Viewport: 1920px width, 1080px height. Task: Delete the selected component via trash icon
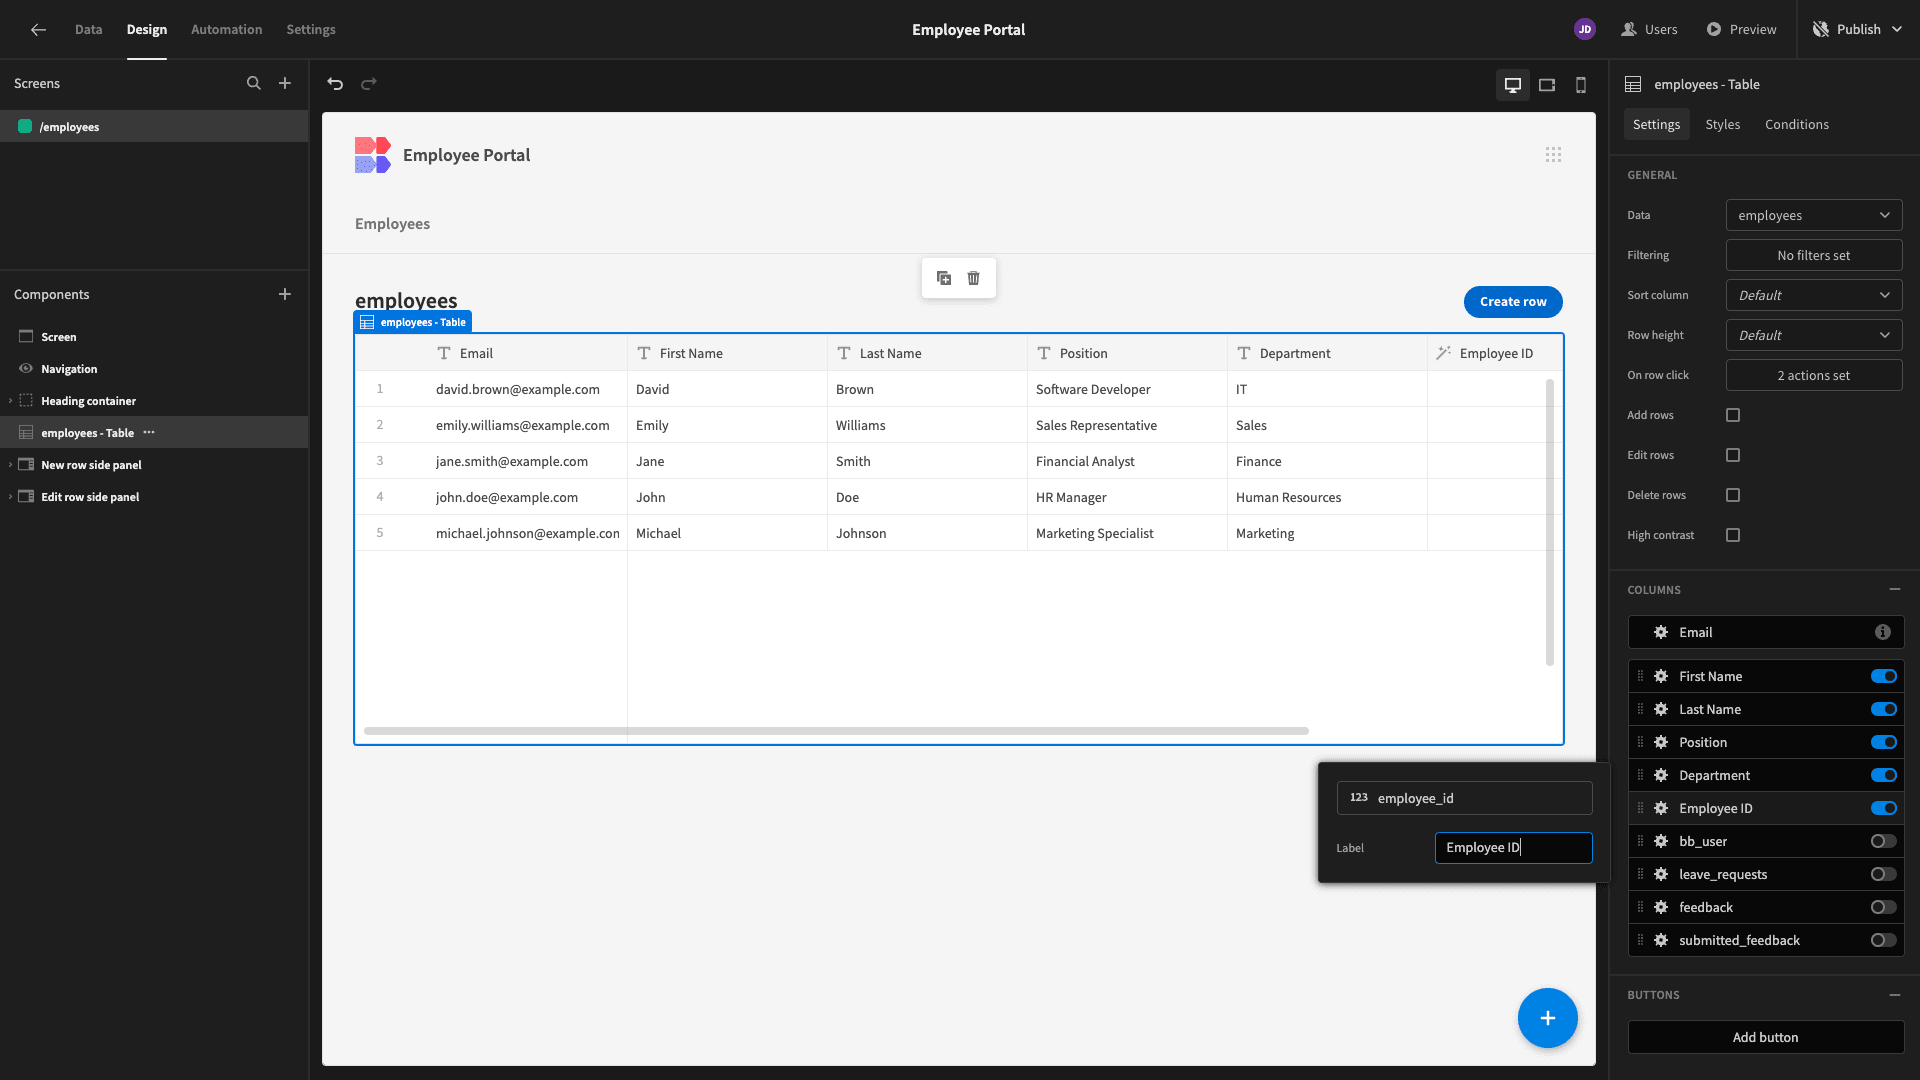pyautogui.click(x=974, y=278)
